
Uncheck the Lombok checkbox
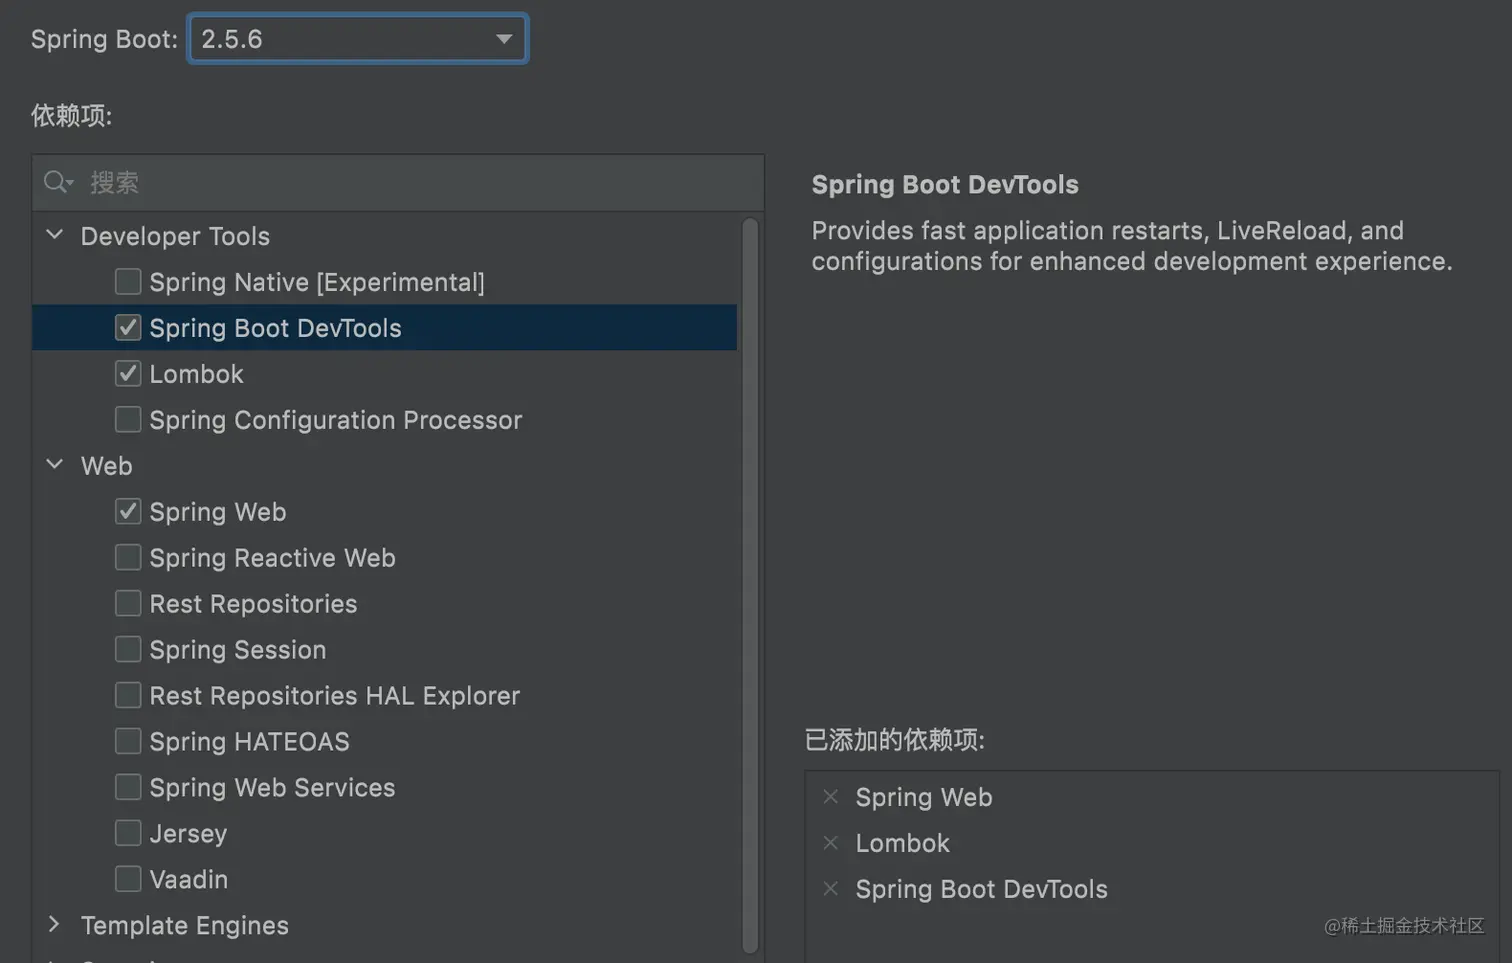pyautogui.click(x=128, y=374)
